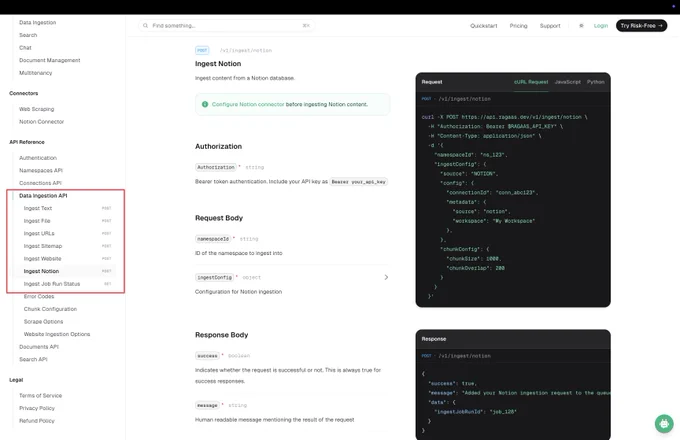Select Ingest Notion endpoint
The height and width of the screenshot is (440, 680).
(x=41, y=271)
